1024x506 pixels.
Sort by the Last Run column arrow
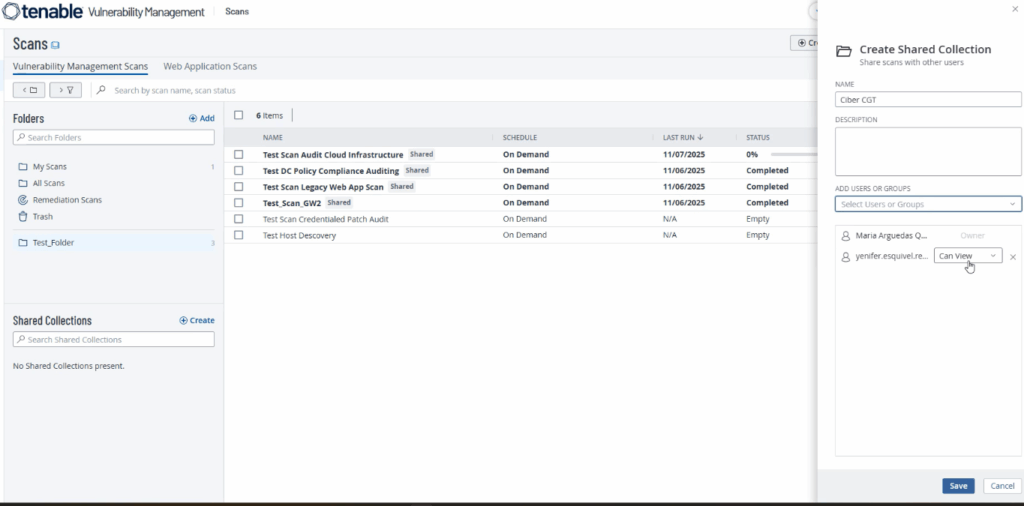click(x=700, y=137)
